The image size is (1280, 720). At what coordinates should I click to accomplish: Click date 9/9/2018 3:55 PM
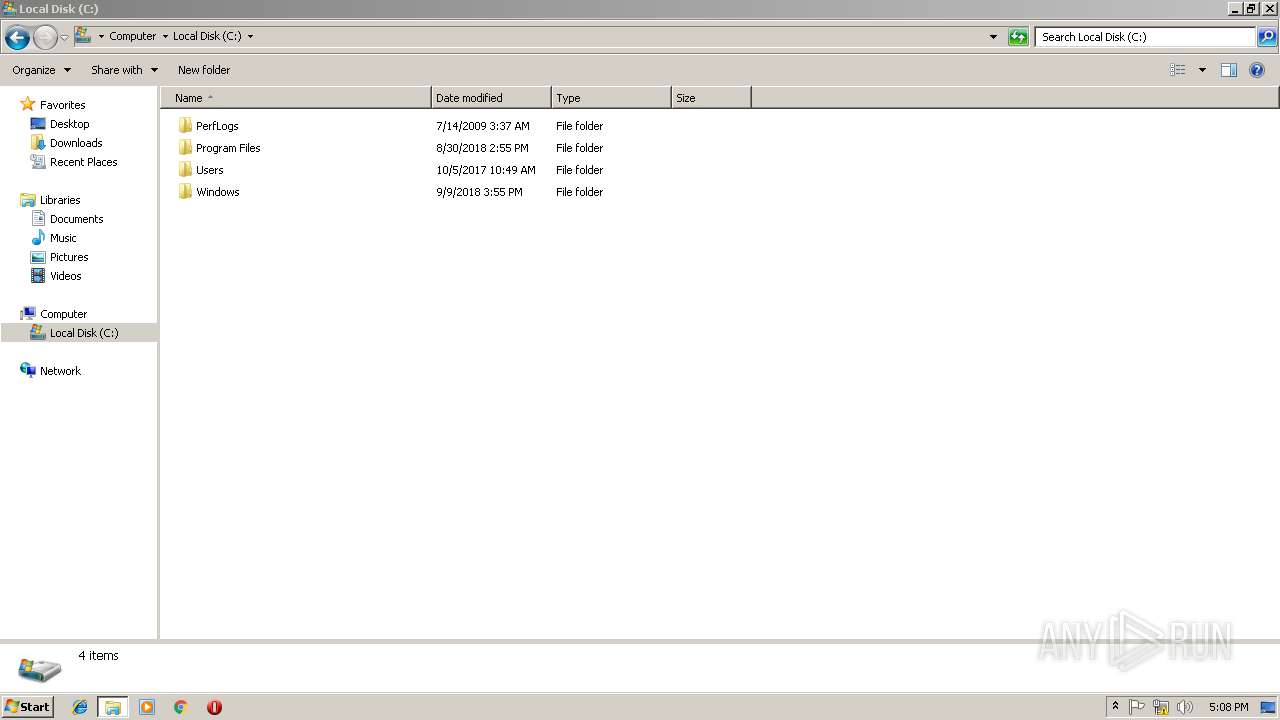[x=479, y=192]
